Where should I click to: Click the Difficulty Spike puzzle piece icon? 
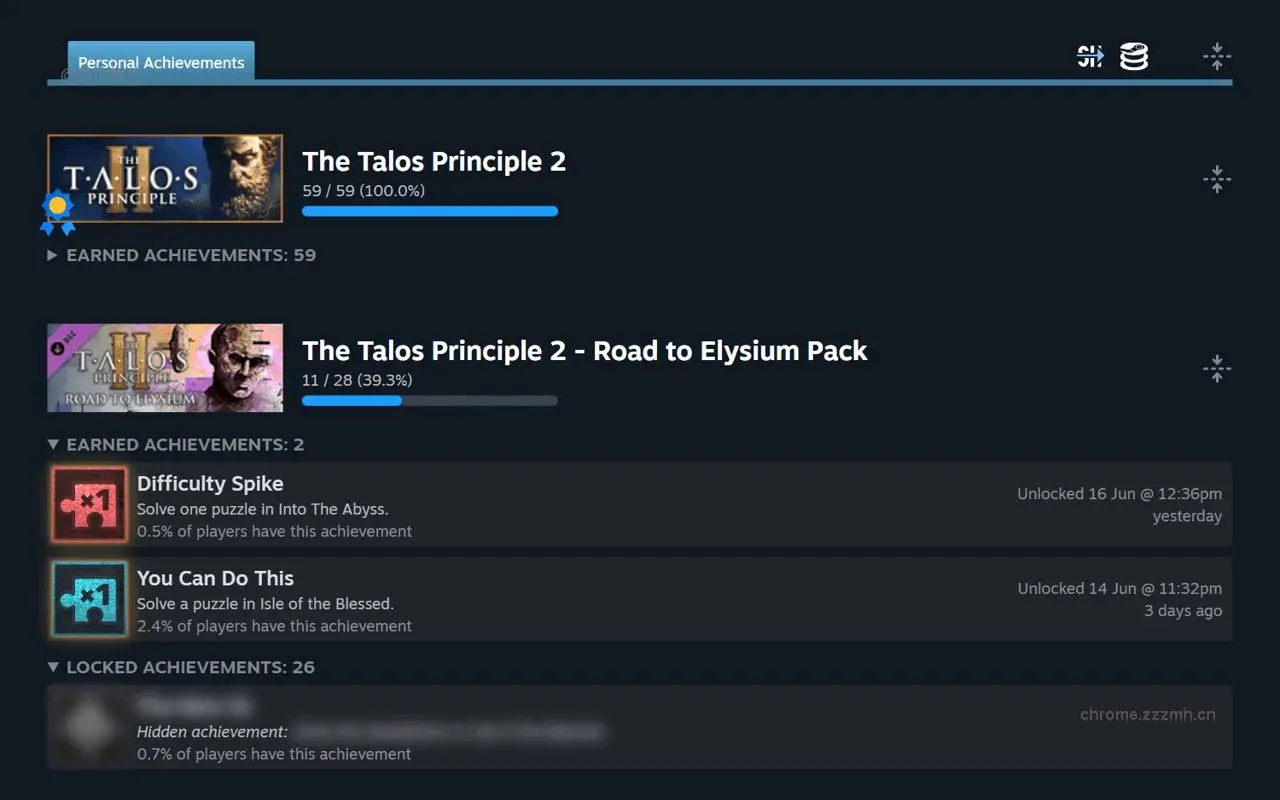tap(89, 503)
